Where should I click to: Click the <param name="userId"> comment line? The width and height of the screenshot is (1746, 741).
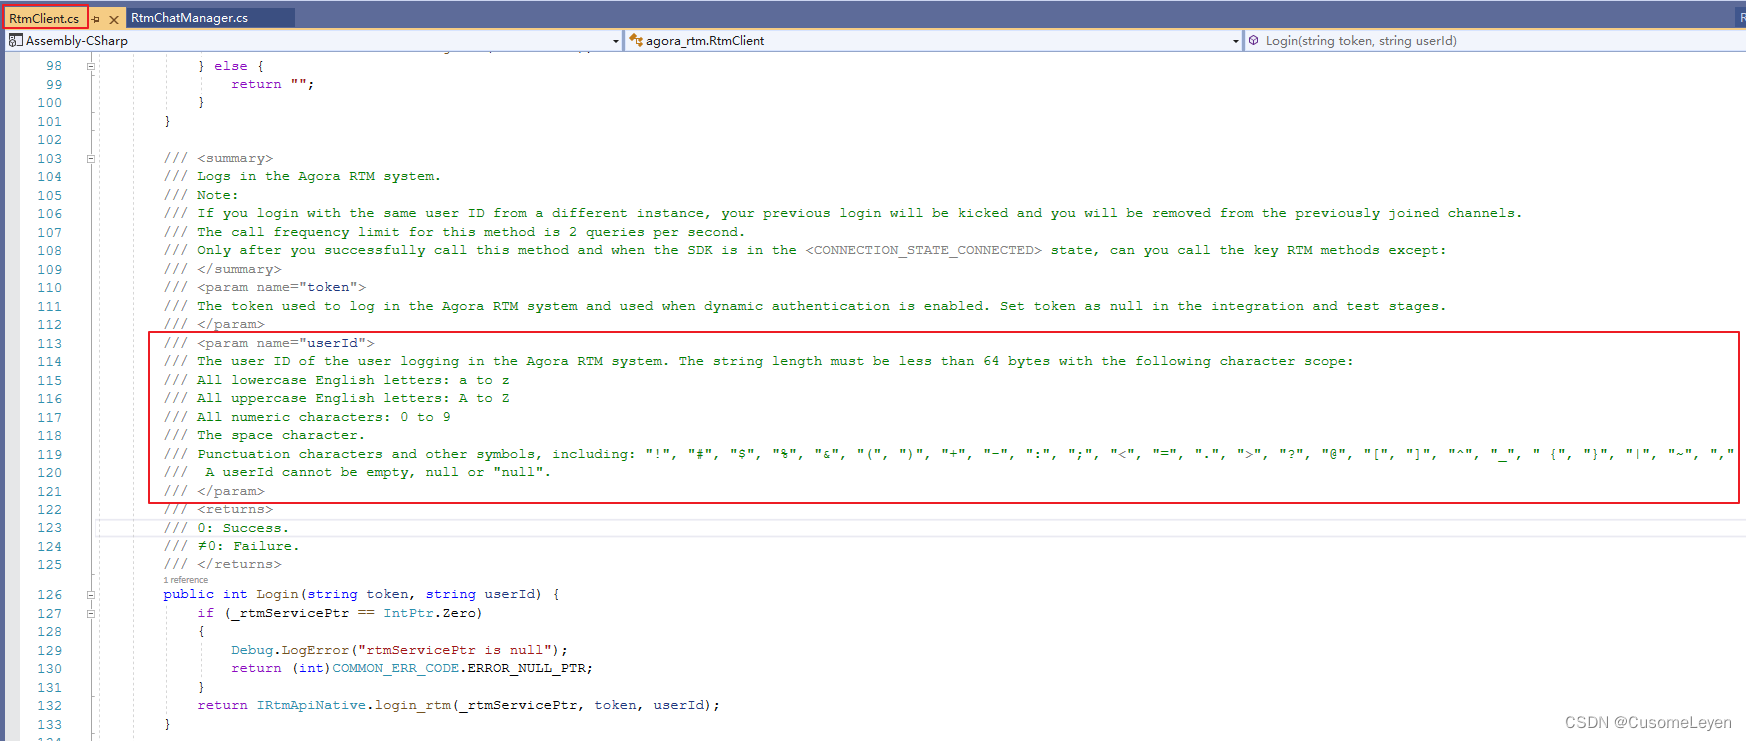click(269, 343)
